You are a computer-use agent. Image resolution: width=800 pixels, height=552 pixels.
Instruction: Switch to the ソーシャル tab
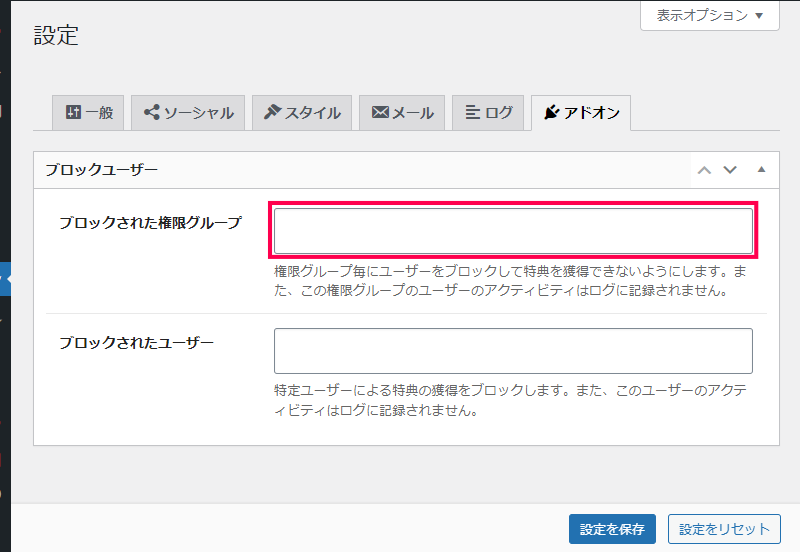click(x=188, y=112)
